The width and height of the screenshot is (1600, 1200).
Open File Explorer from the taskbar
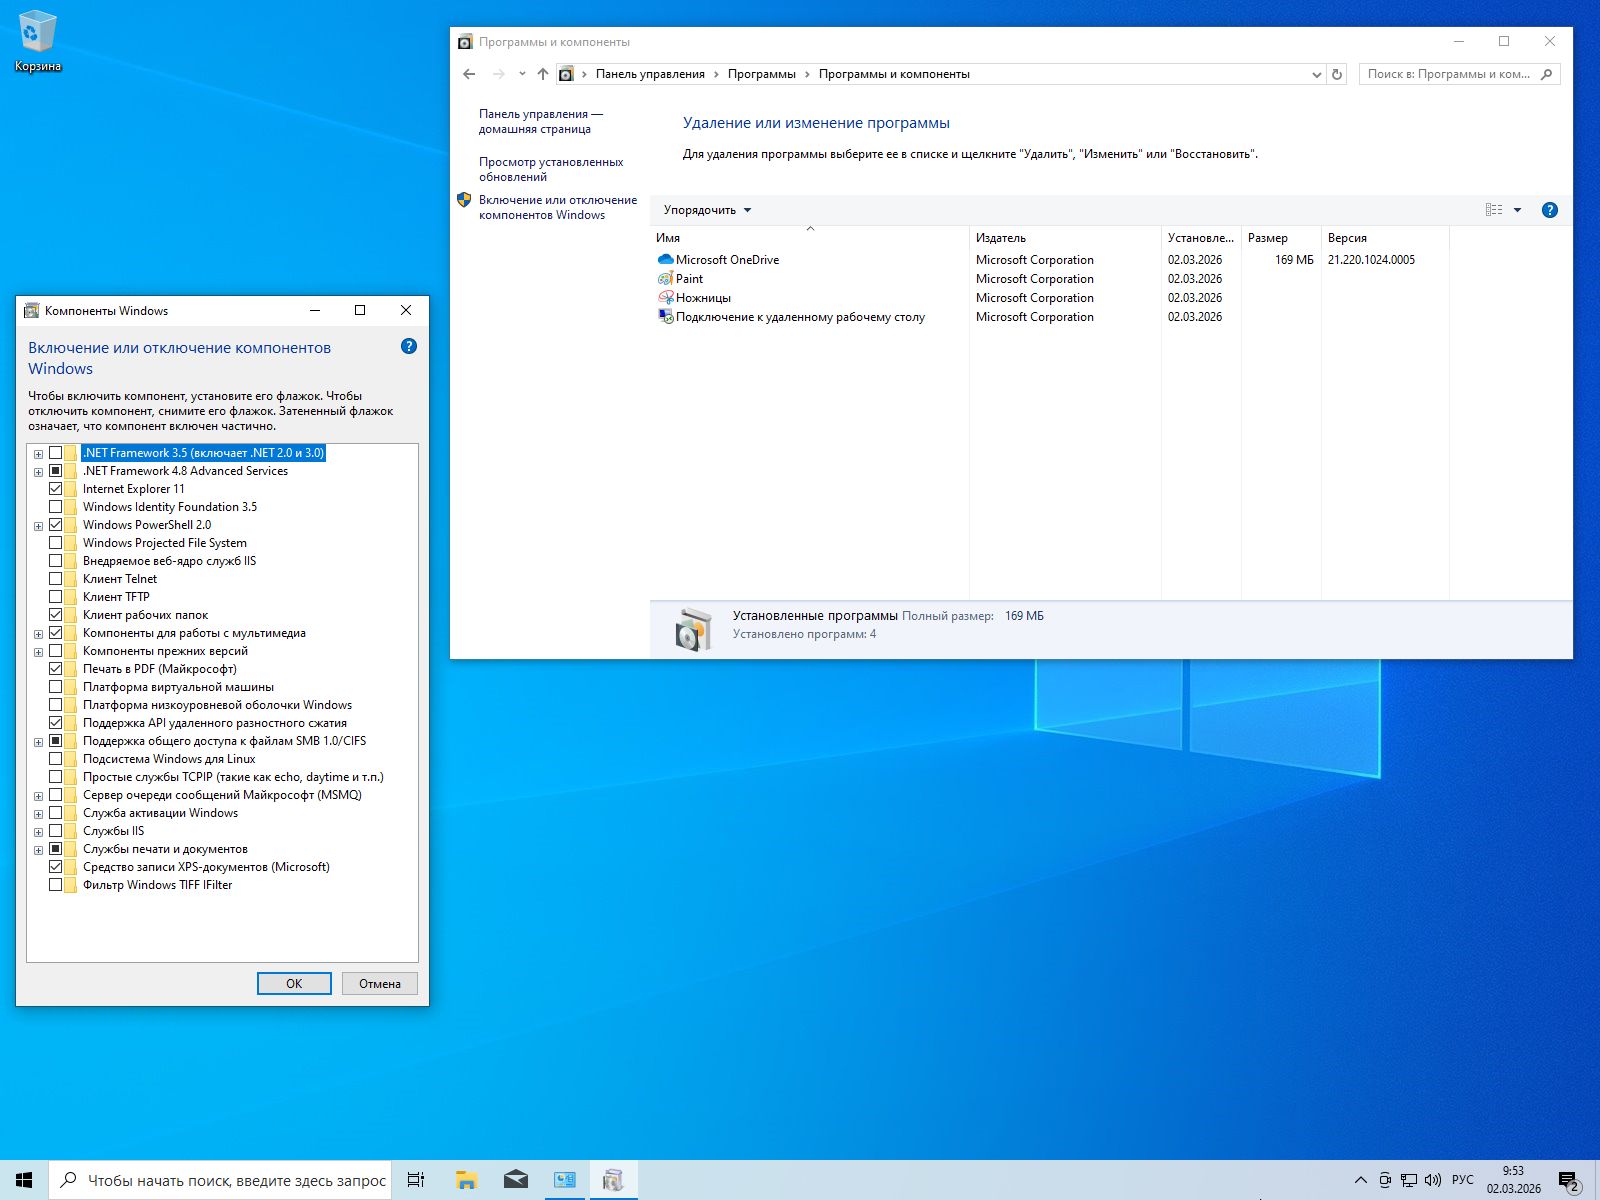tap(465, 1179)
